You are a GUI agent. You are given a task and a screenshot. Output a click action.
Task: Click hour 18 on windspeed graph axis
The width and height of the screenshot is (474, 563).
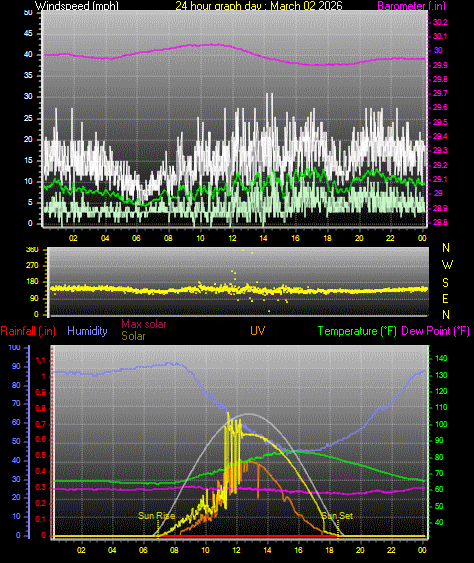pyautogui.click(x=327, y=238)
